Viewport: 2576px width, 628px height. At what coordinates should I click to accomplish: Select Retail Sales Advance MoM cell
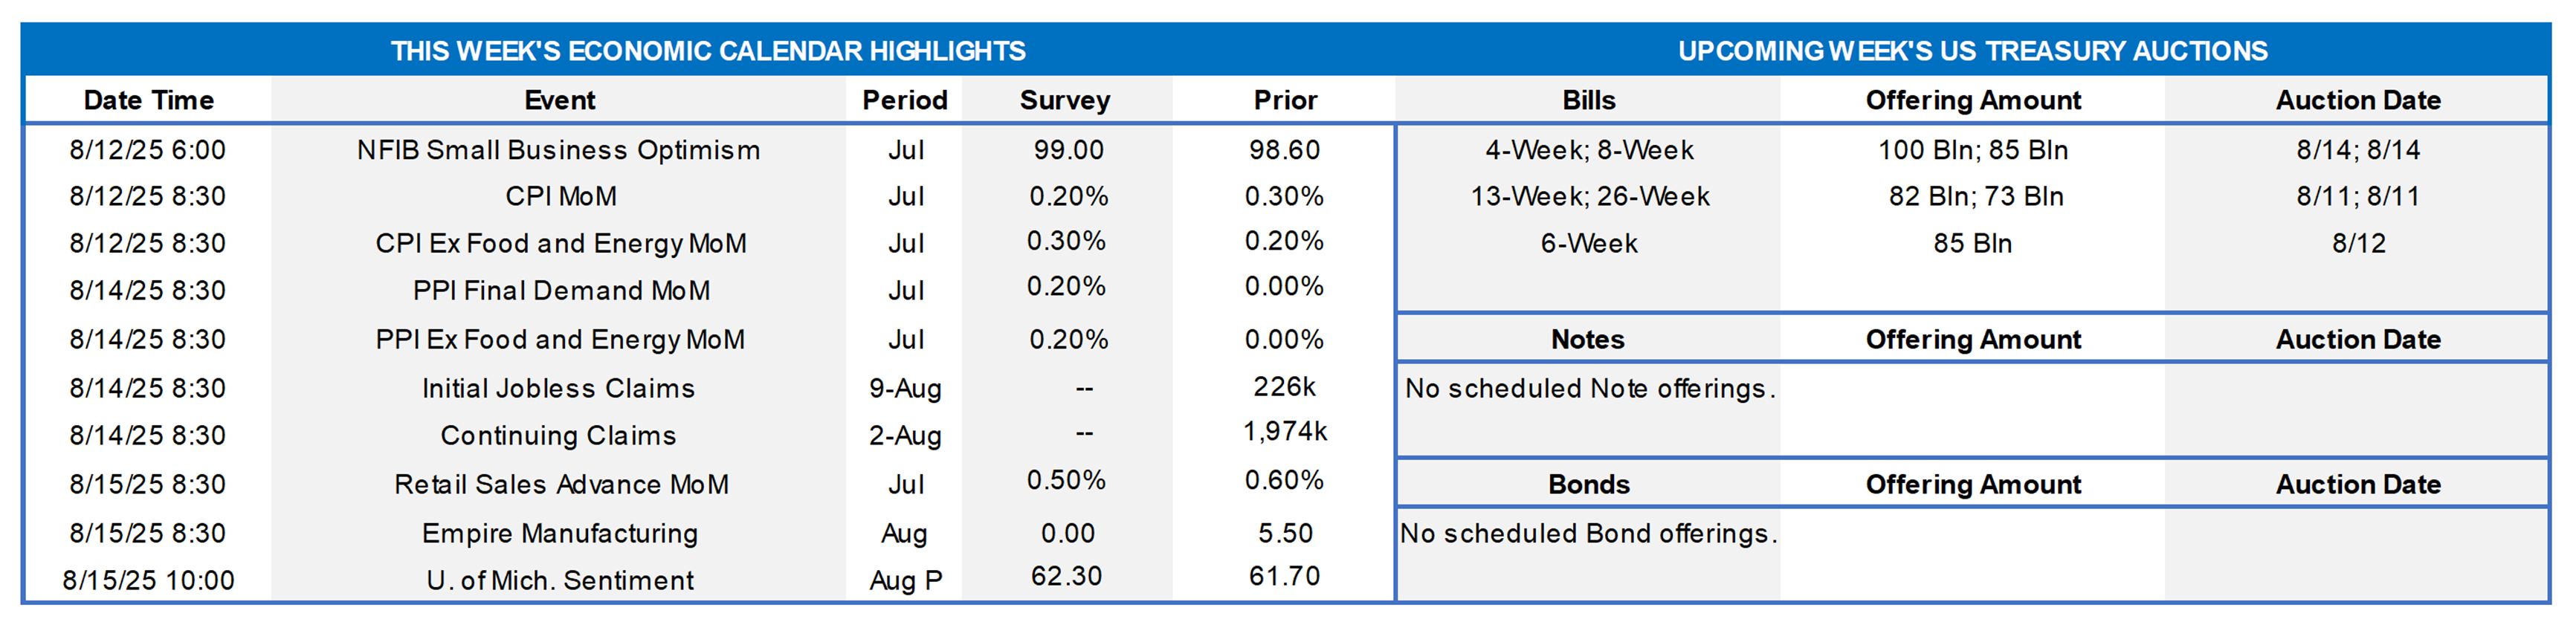(x=560, y=484)
